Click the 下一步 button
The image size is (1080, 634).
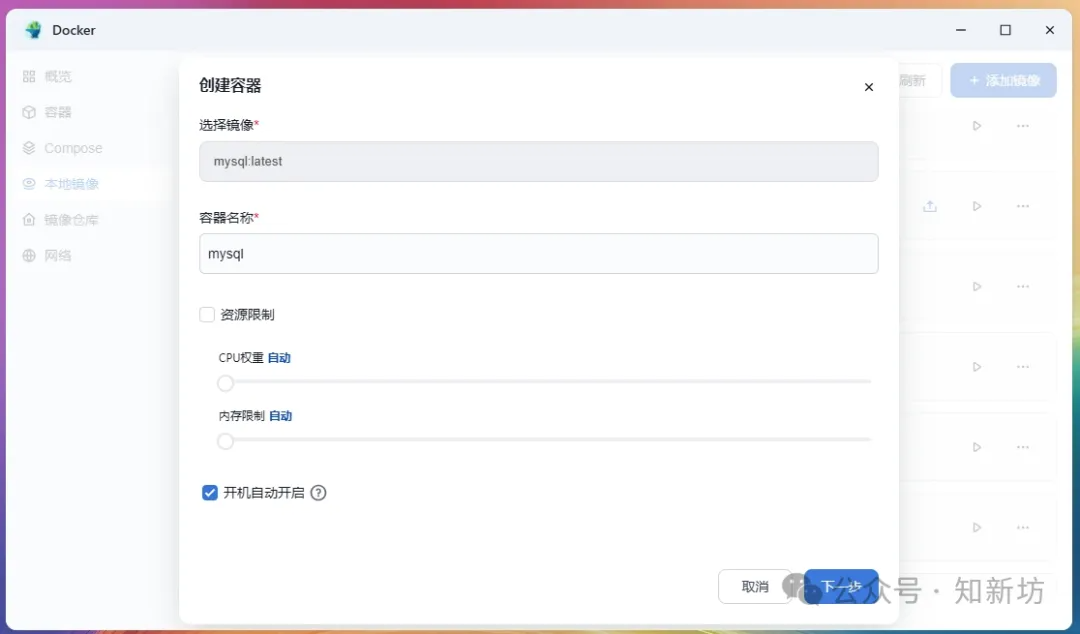pos(841,587)
